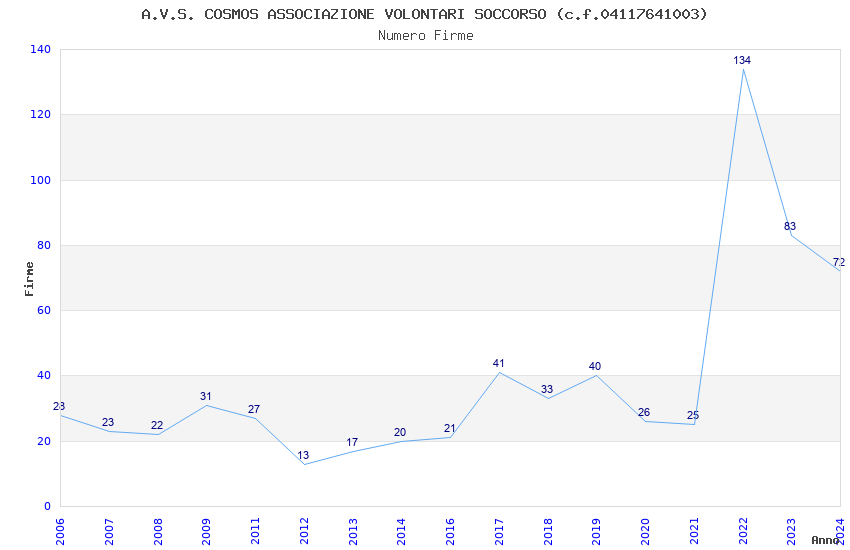Select year 2017 on the x-axis
This screenshot has height=550, width=850.
coord(499,531)
